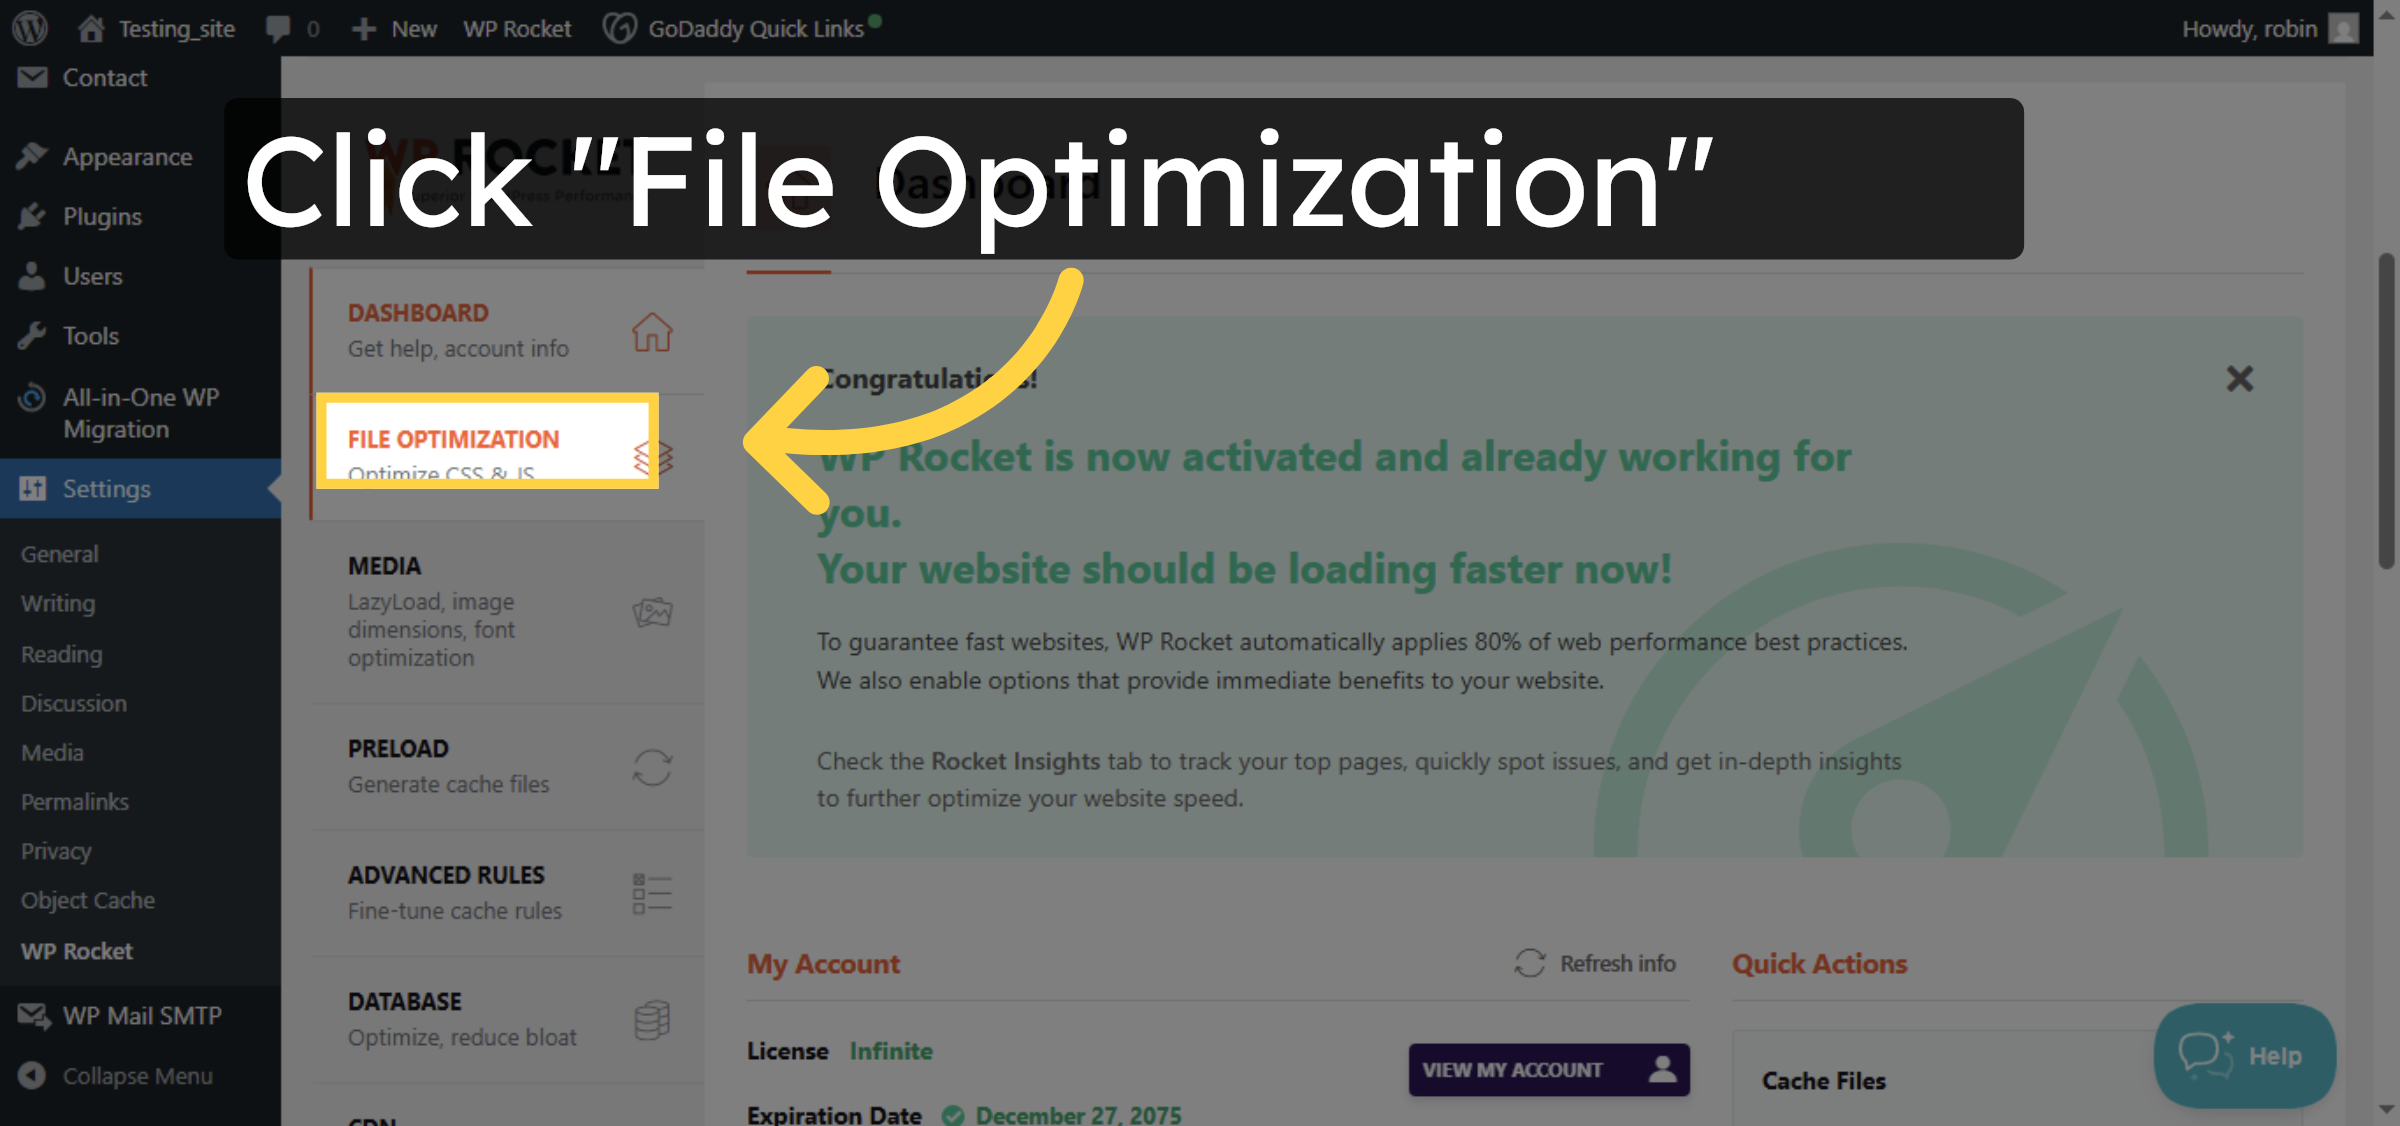
Task: Open the Help chat bubble
Action: tap(2243, 1055)
